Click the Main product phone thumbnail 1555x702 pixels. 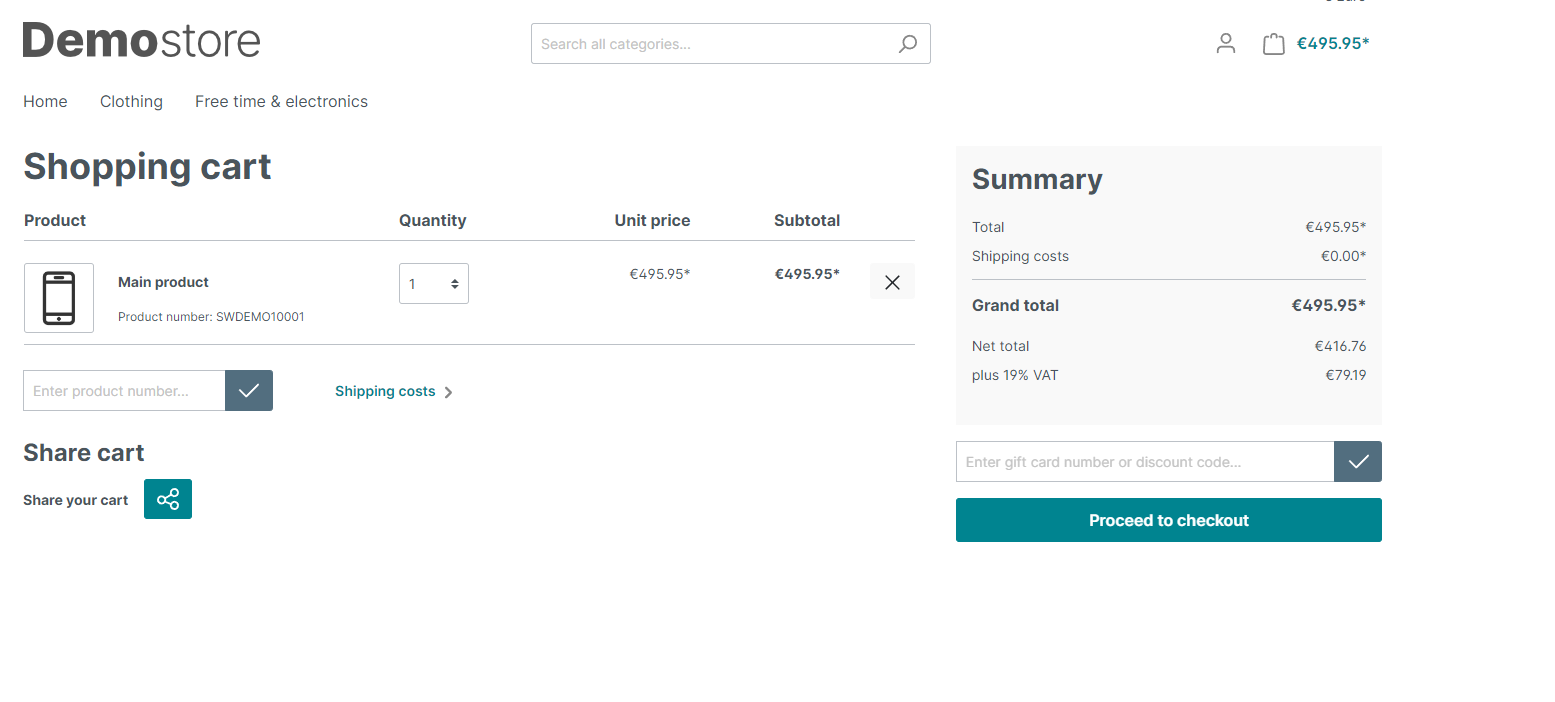coord(59,298)
